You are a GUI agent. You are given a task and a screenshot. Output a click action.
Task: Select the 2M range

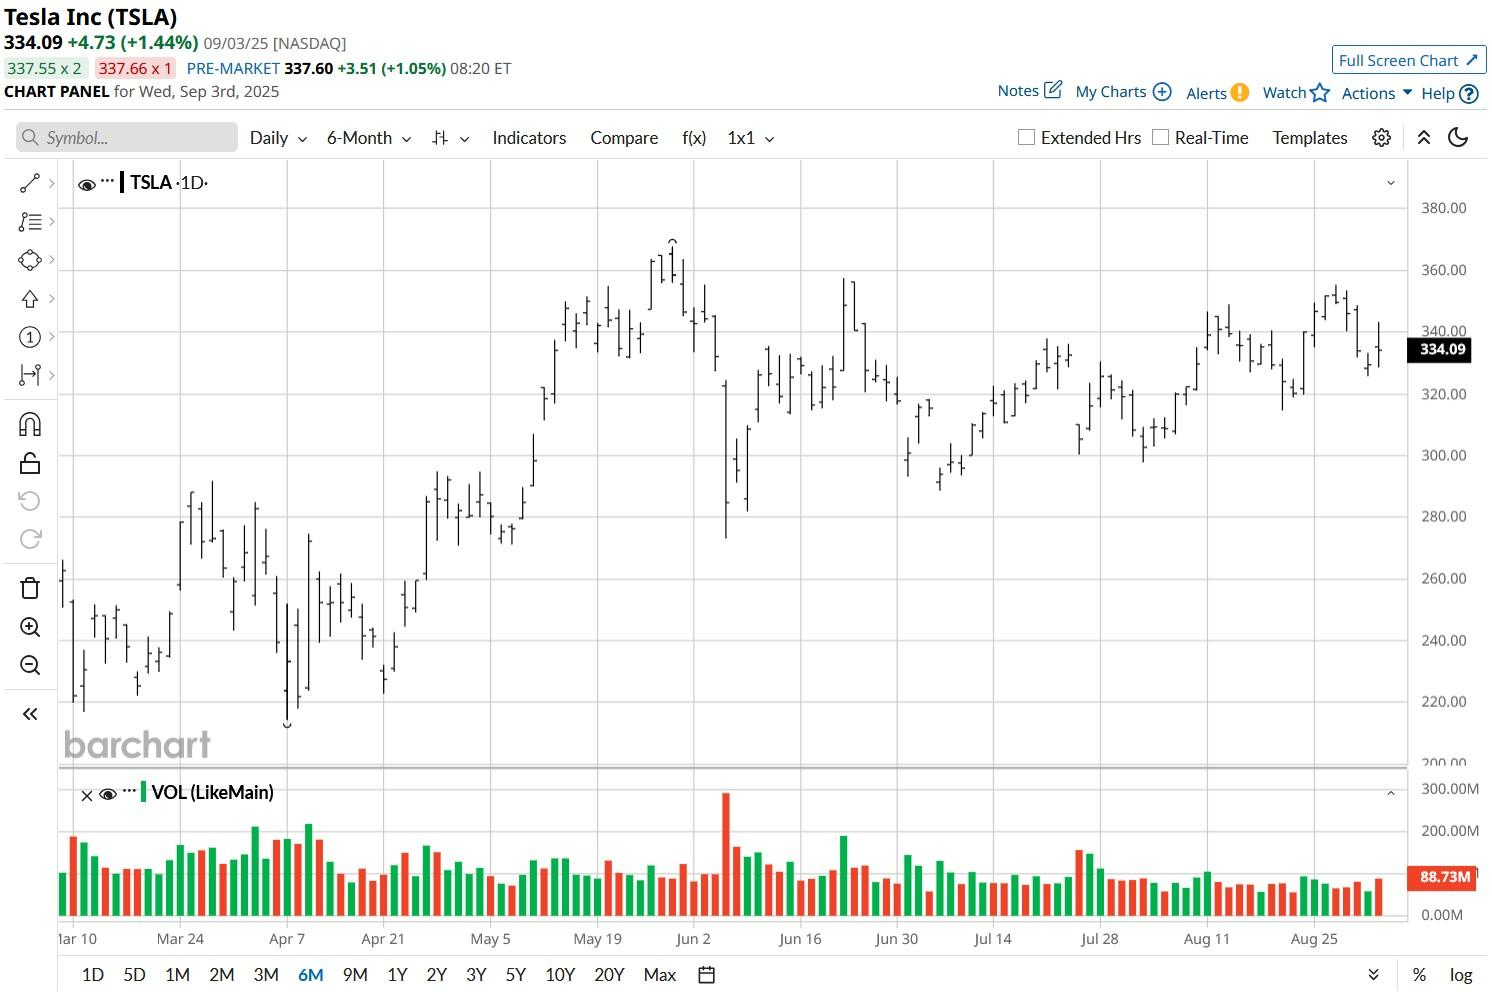point(221,975)
